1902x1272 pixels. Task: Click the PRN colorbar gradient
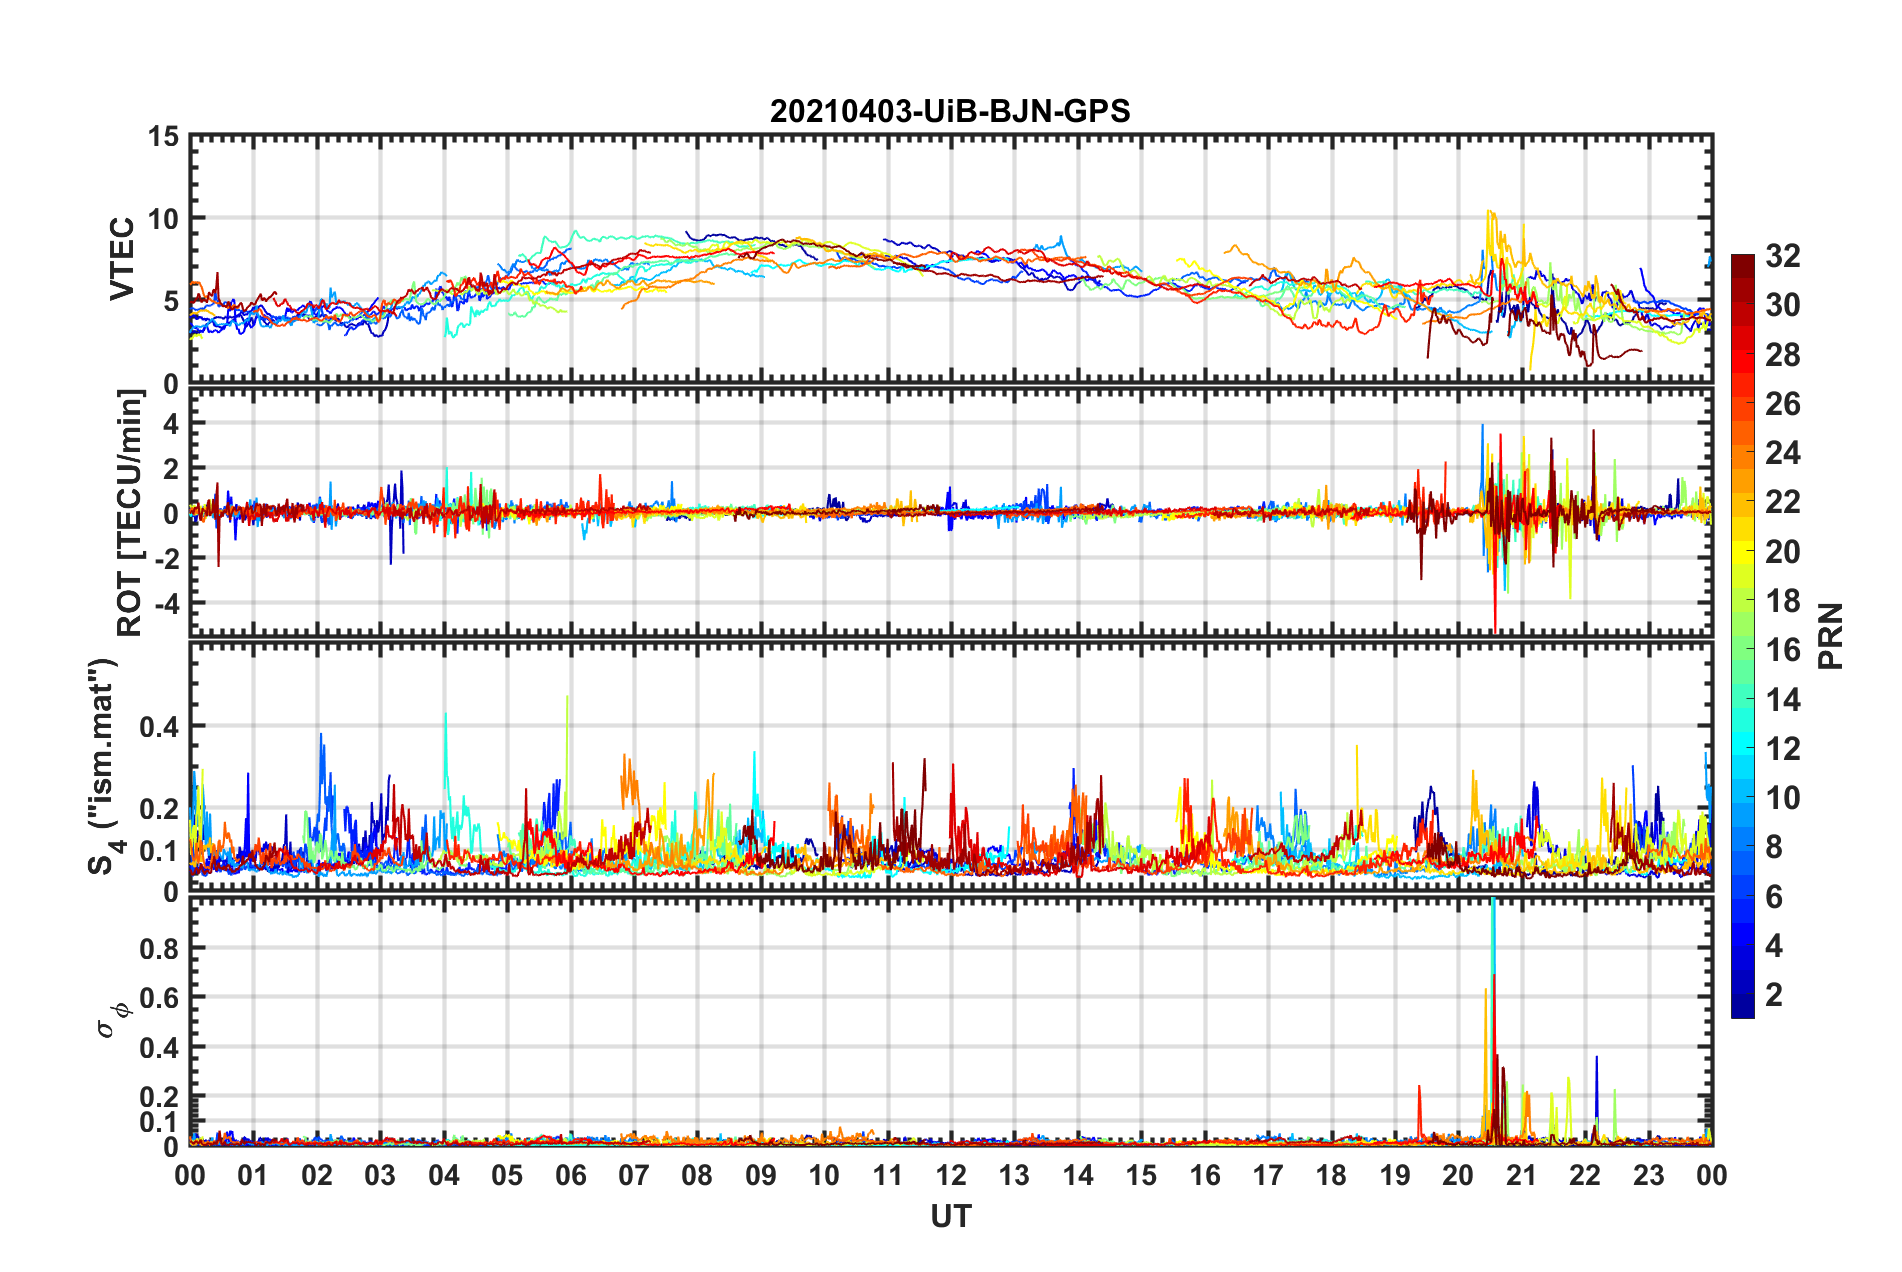tap(1742, 636)
